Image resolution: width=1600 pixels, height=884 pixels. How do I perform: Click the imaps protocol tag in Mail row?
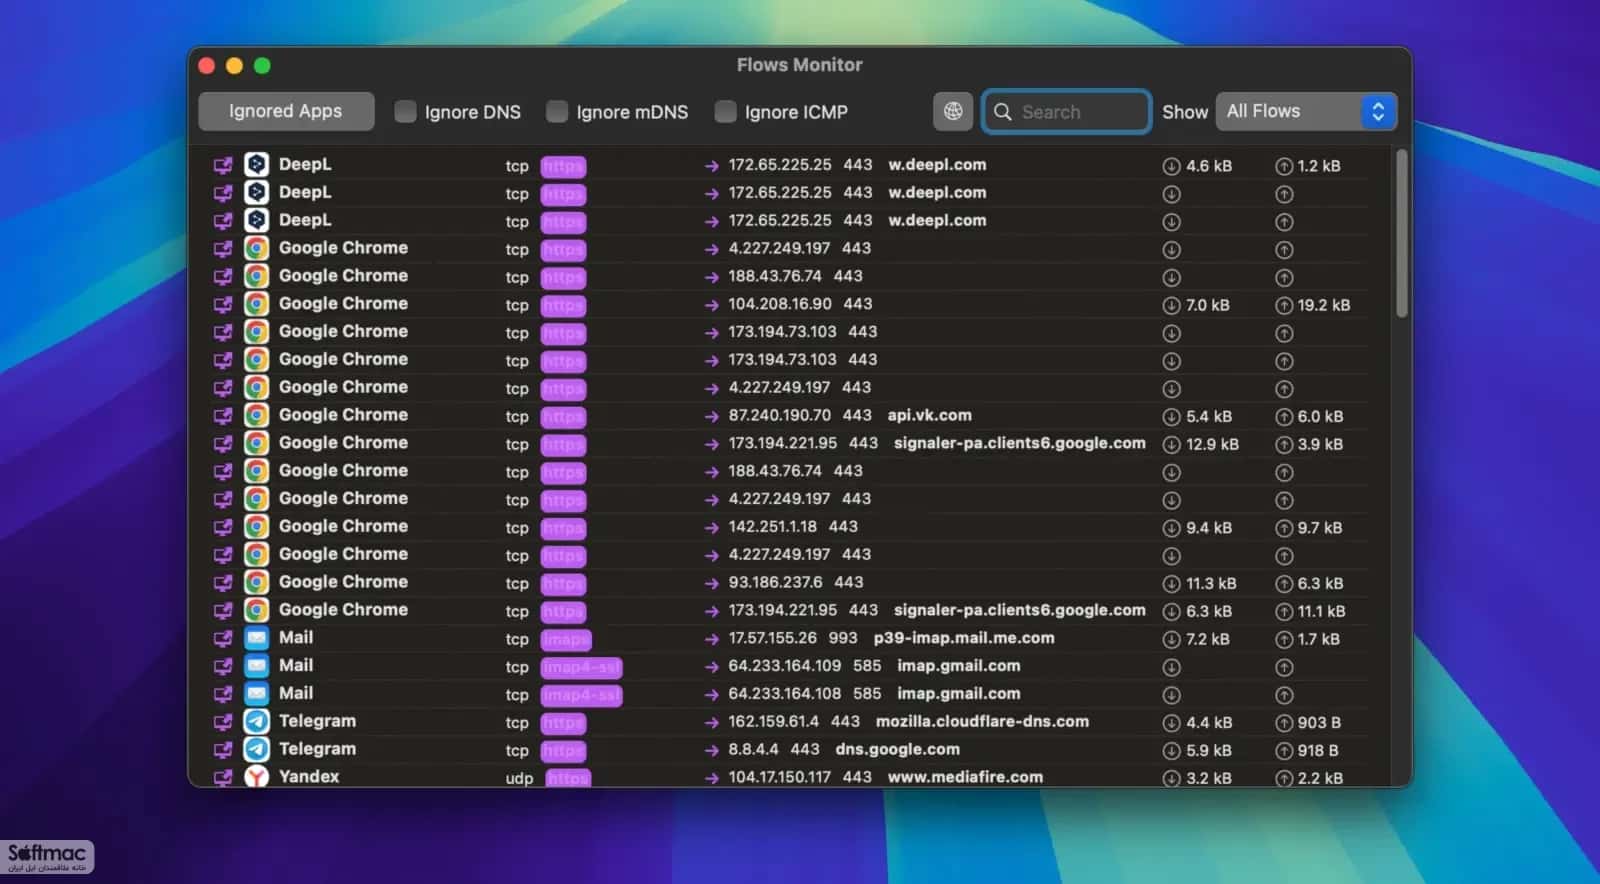566,639
